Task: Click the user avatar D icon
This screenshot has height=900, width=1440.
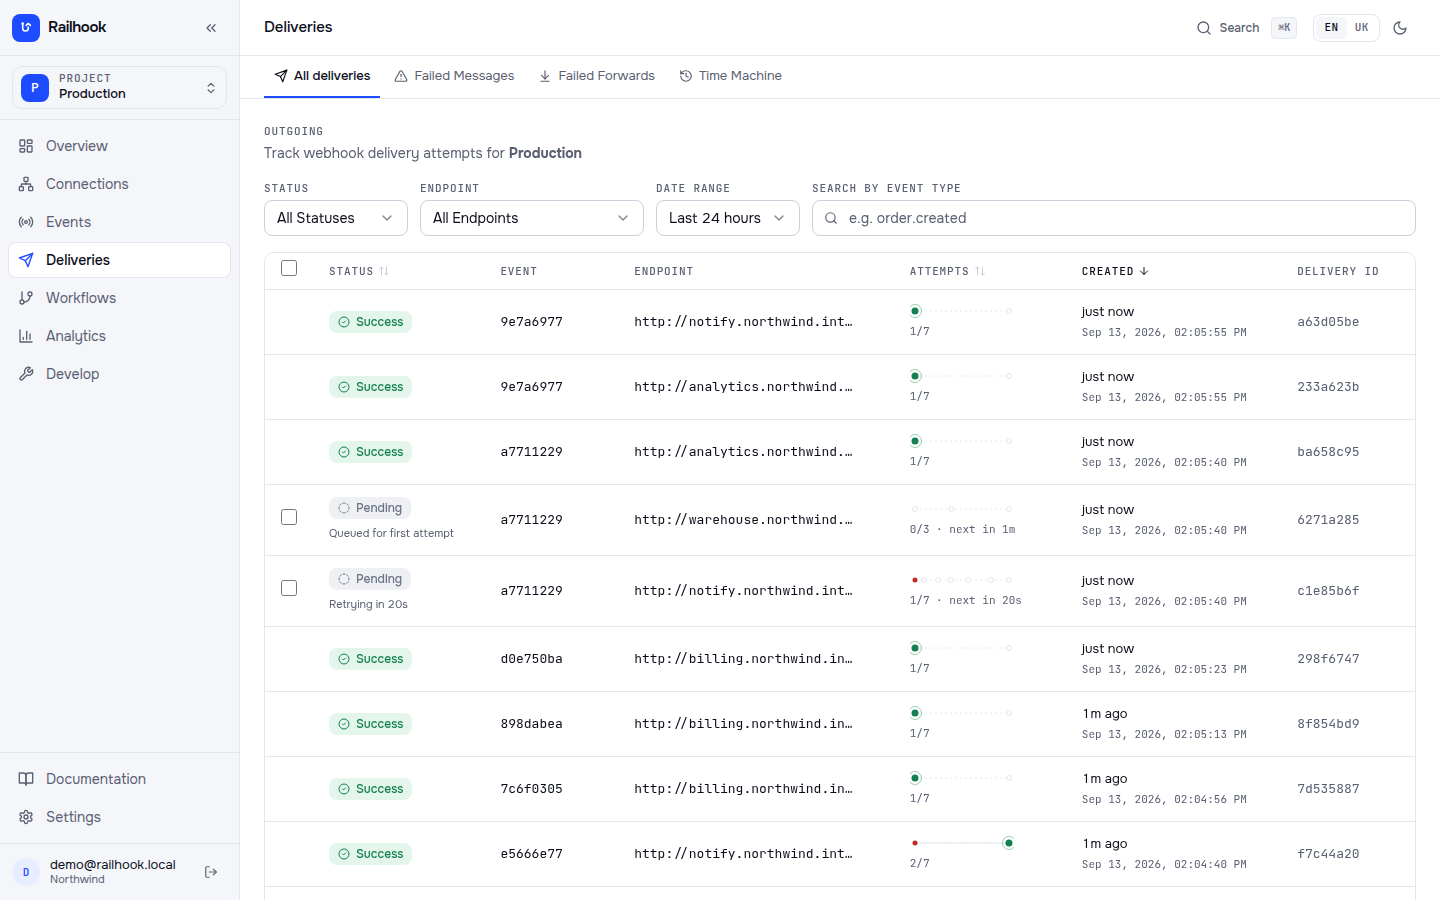Action: click(26, 872)
